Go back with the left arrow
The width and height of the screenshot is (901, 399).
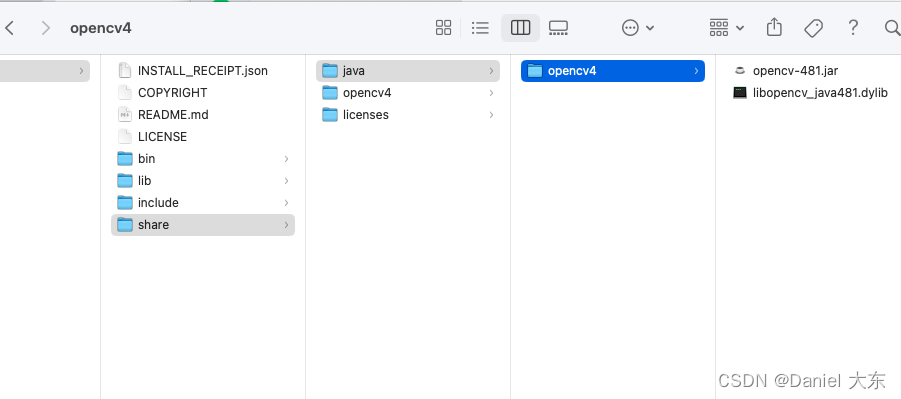click(x=10, y=28)
